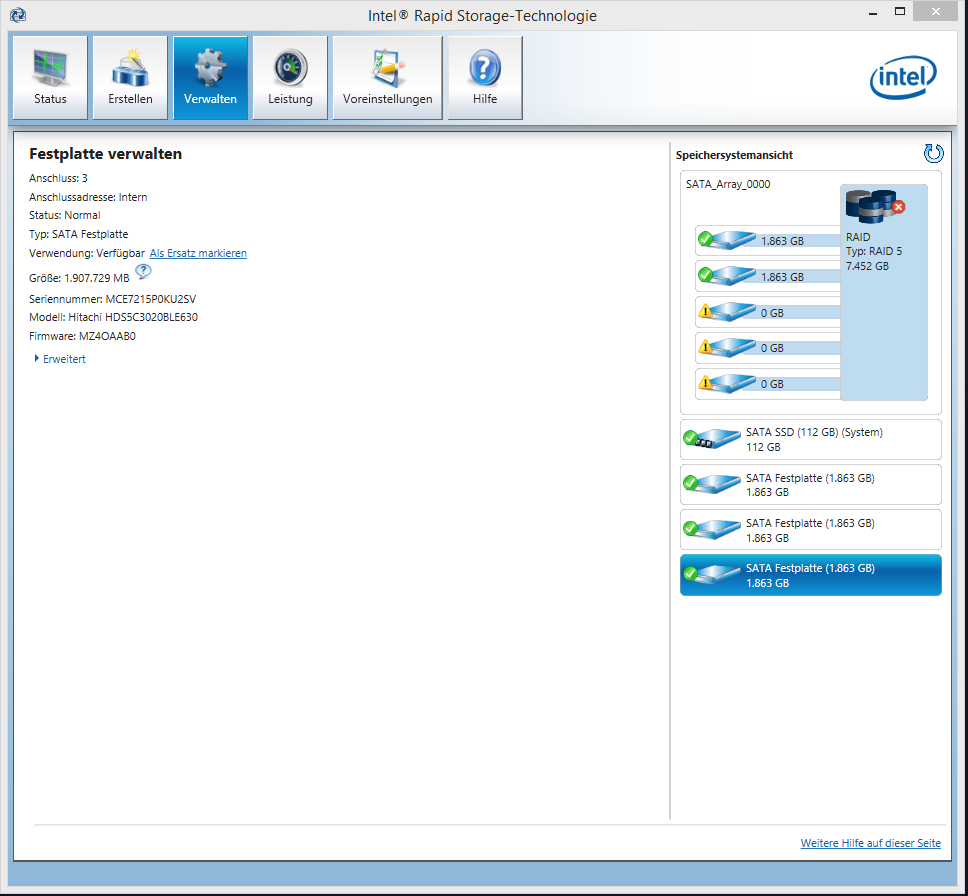
Task: Click 'Anschlussadresse: Intern' text
Action: pos(88,197)
